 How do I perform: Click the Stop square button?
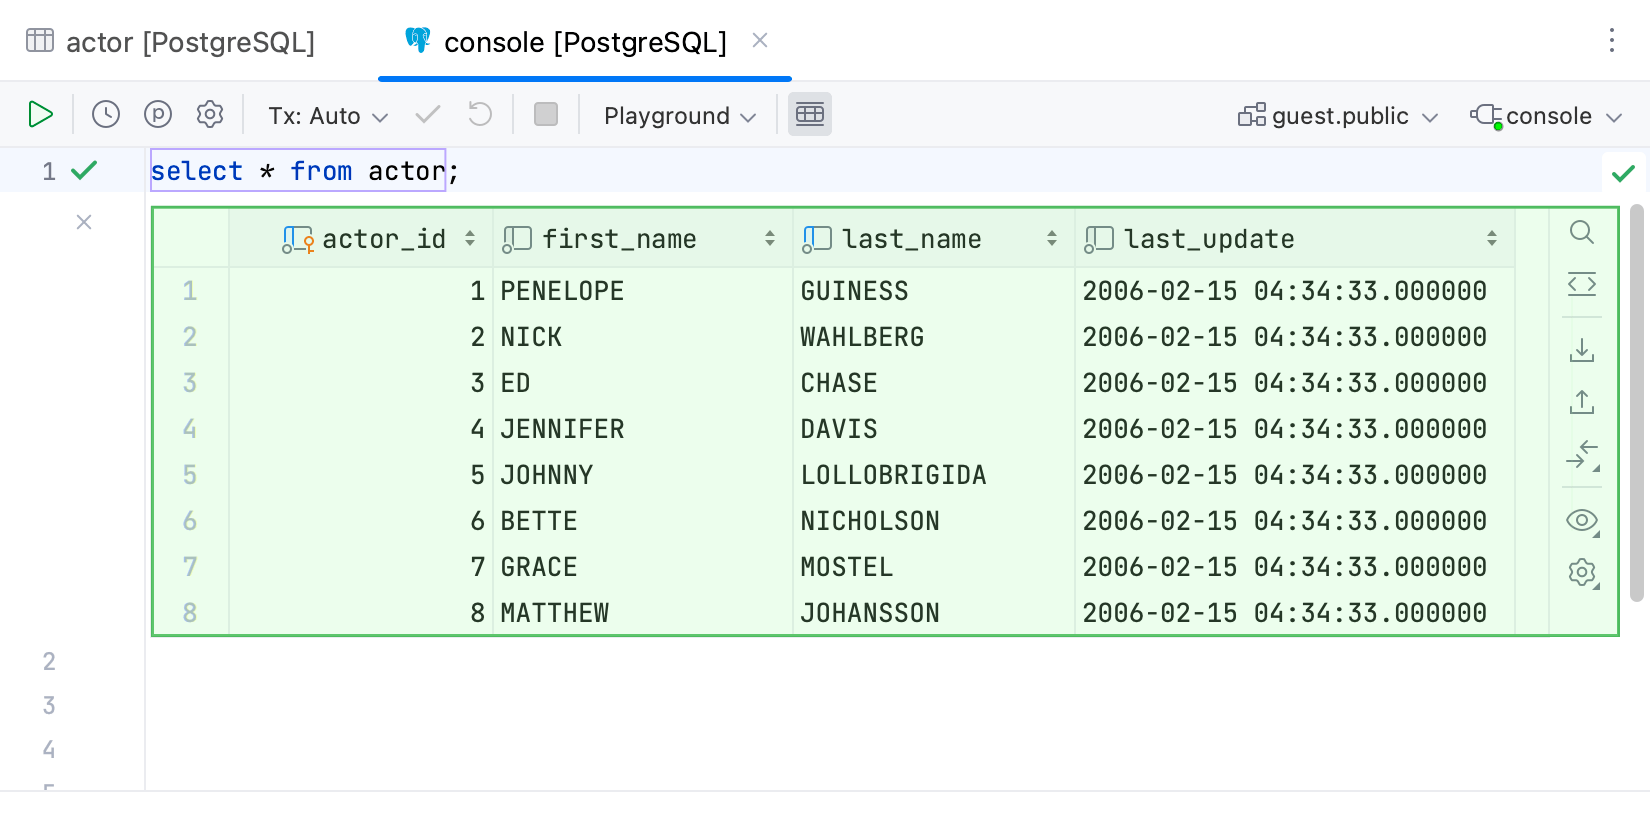click(546, 115)
